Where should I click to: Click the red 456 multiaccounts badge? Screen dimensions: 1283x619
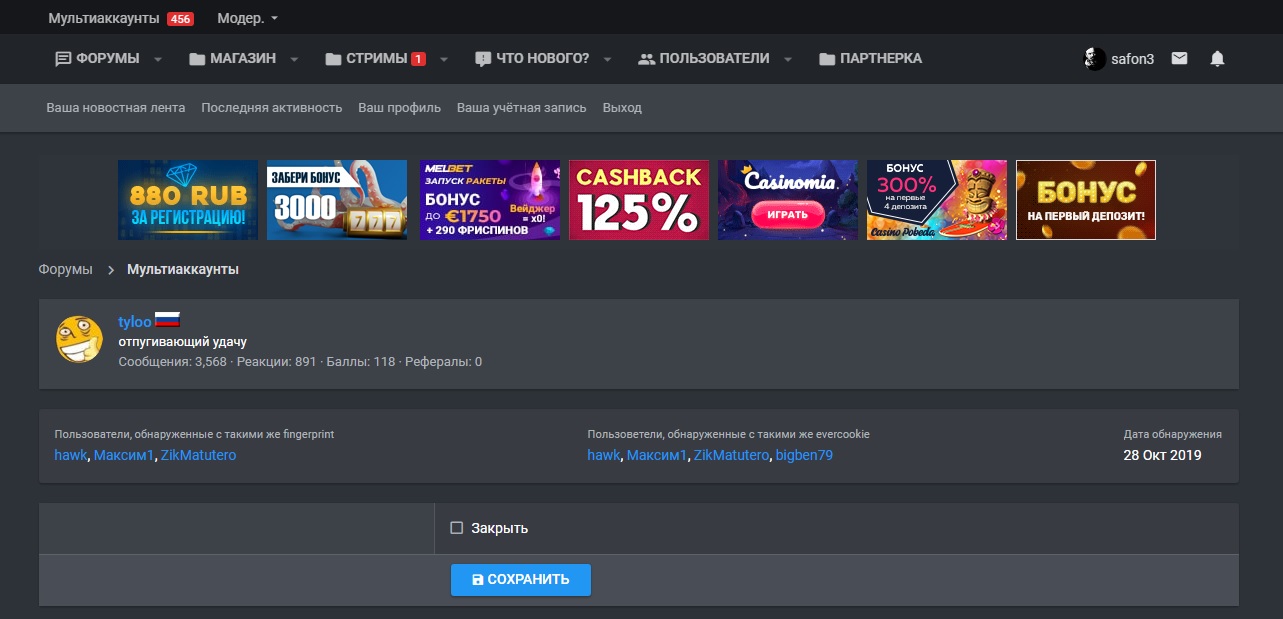coord(180,19)
